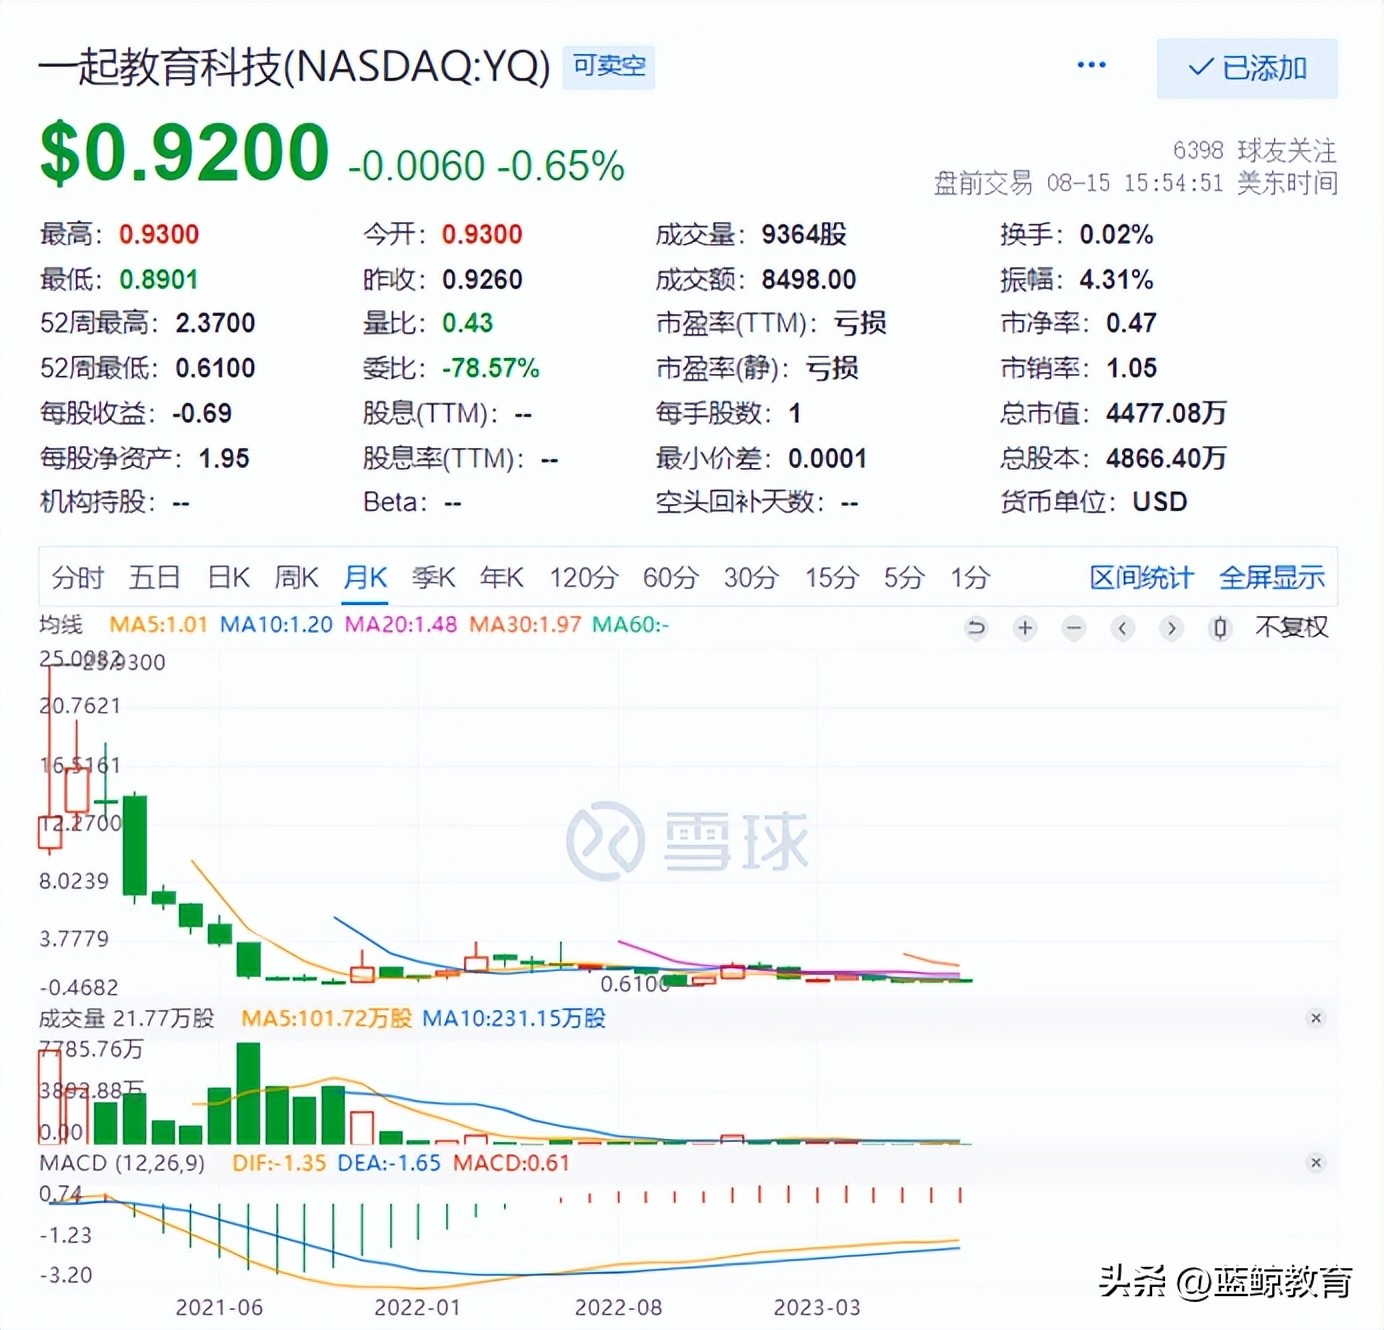This screenshot has height=1330, width=1384.
Task: Reset the chart view with the undo icon
Action: tap(976, 628)
